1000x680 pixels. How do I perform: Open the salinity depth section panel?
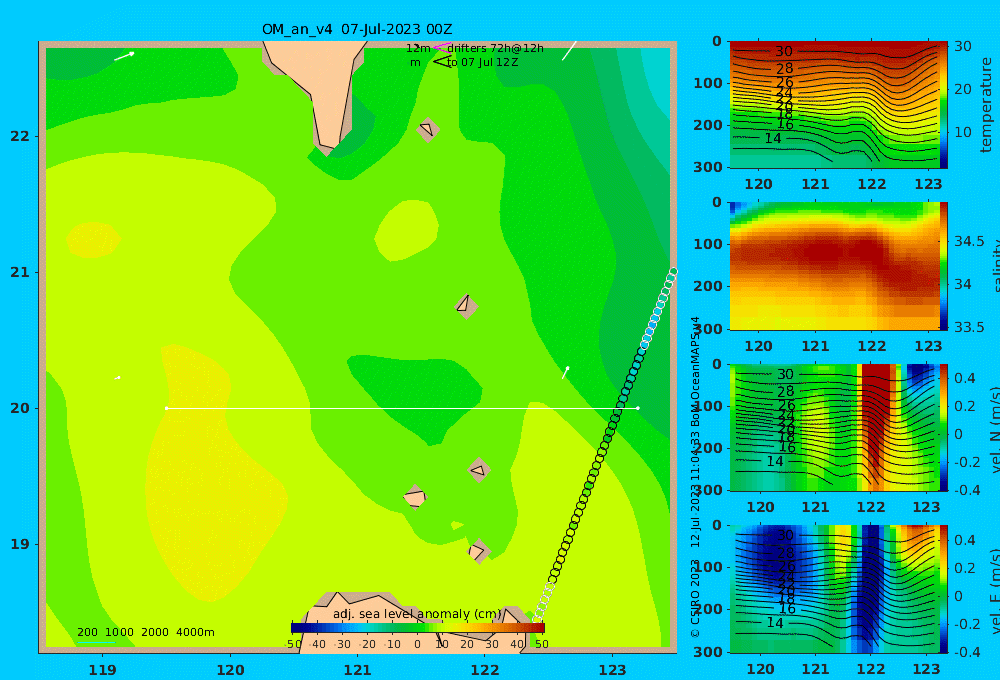(834, 266)
